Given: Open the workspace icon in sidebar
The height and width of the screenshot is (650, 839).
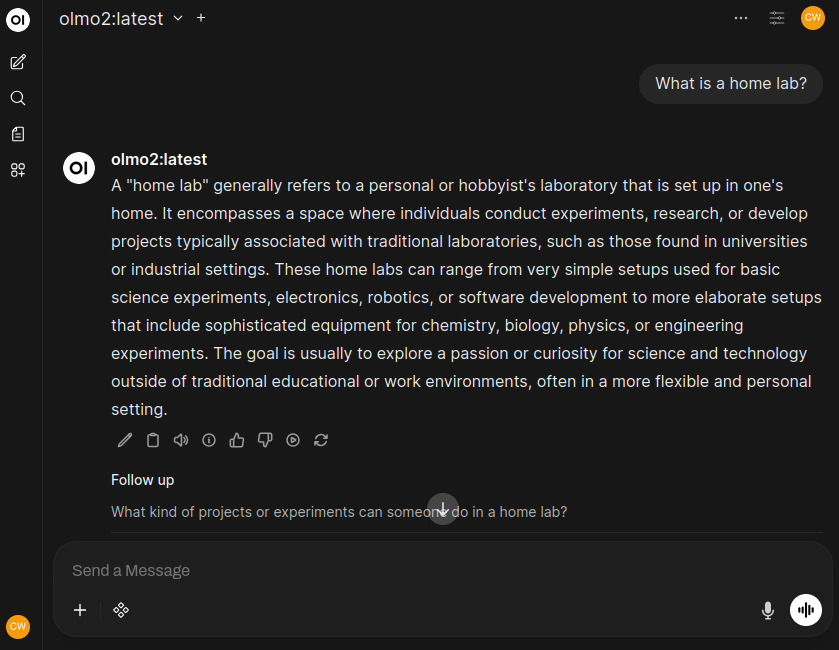Looking at the screenshot, I should tap(18, 170).
